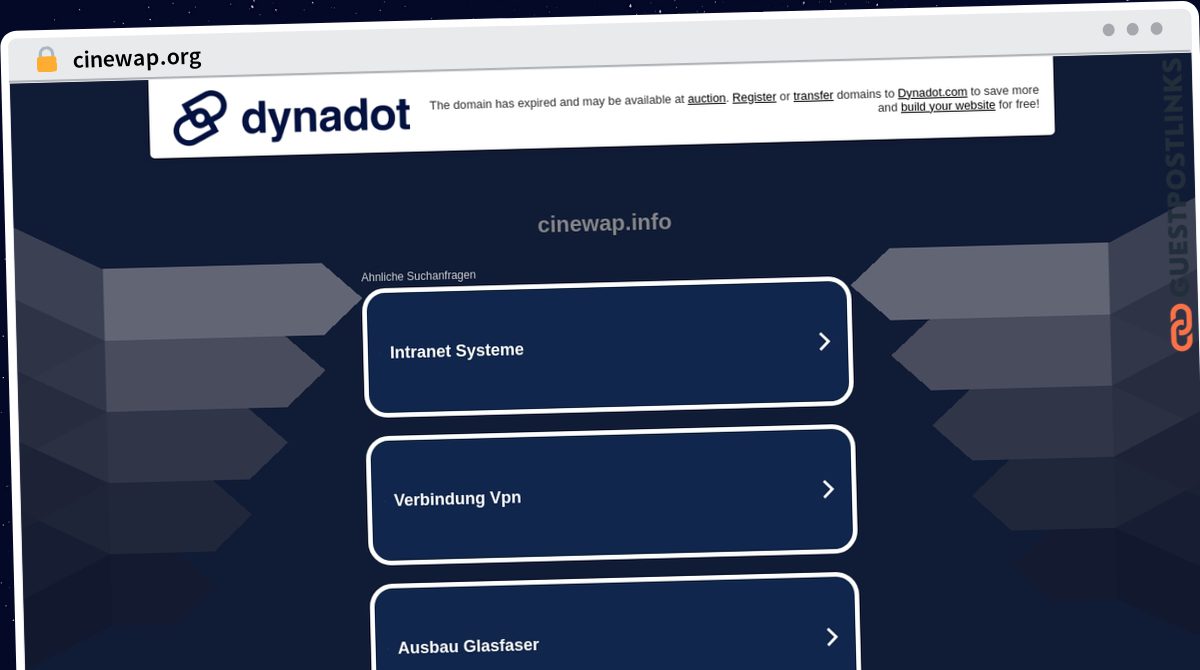Visit the Dynadot.com link
The height and width of the screenshot is (670, 1200).
tap(932, 93)
